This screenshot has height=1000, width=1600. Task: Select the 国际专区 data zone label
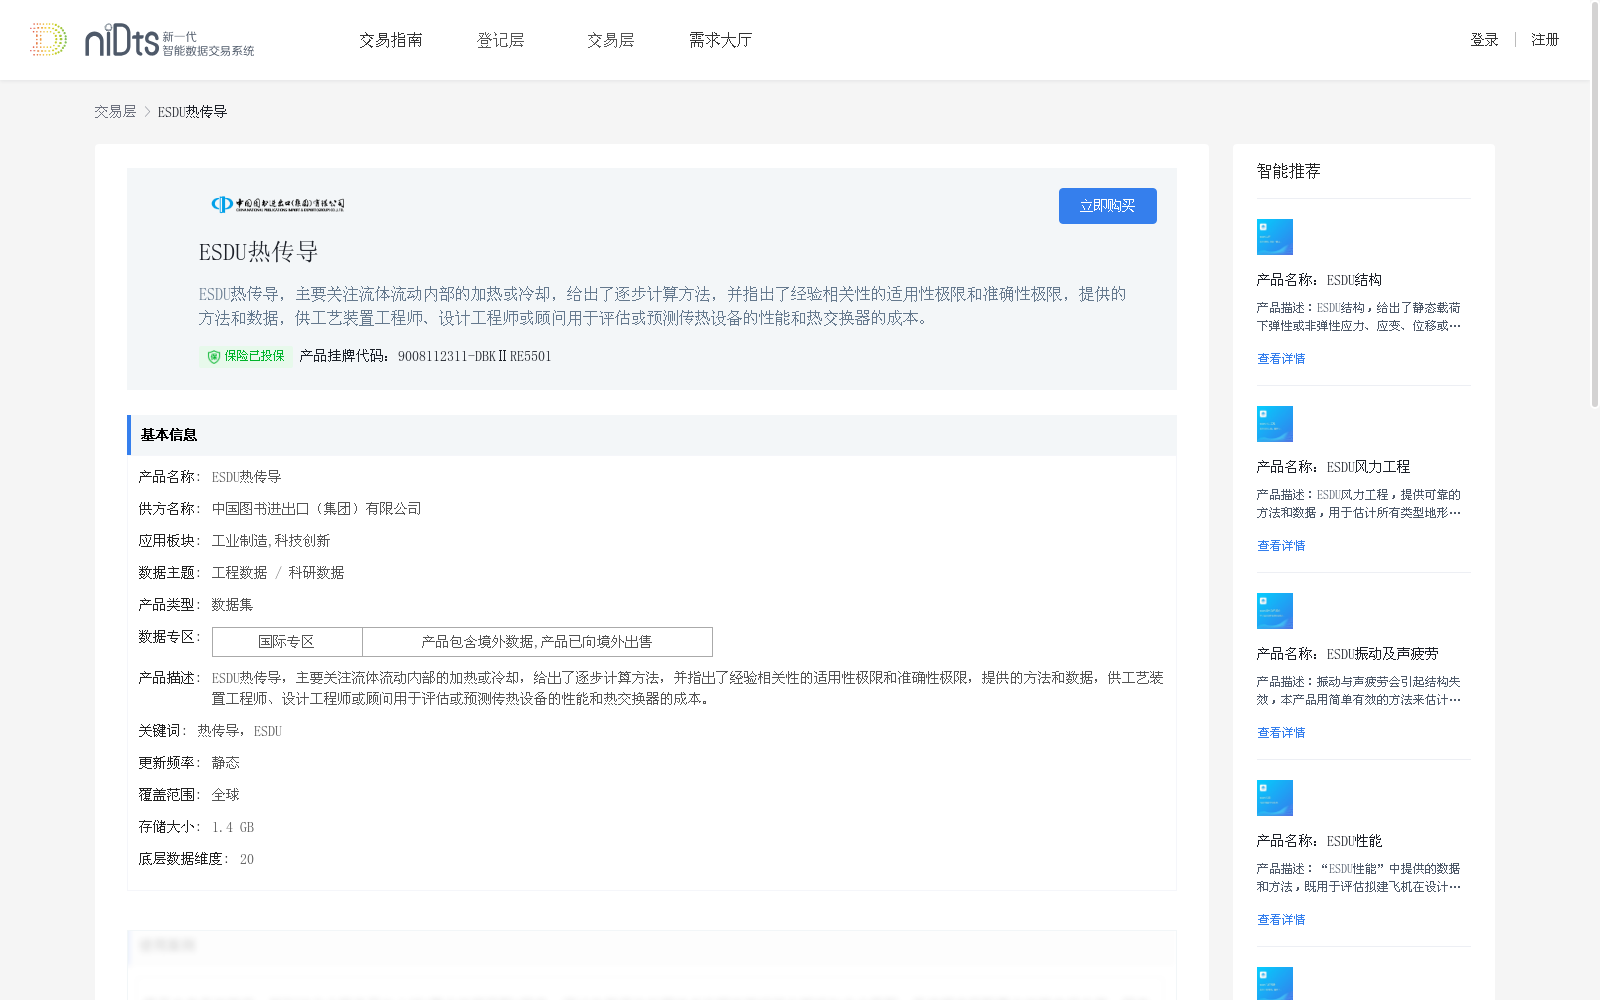coord(287,641)
